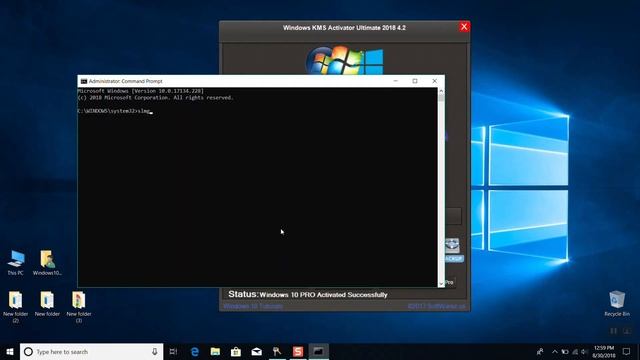Open the Windows Start menu
The image size is (640, 360).
click(x=10, y=351)
